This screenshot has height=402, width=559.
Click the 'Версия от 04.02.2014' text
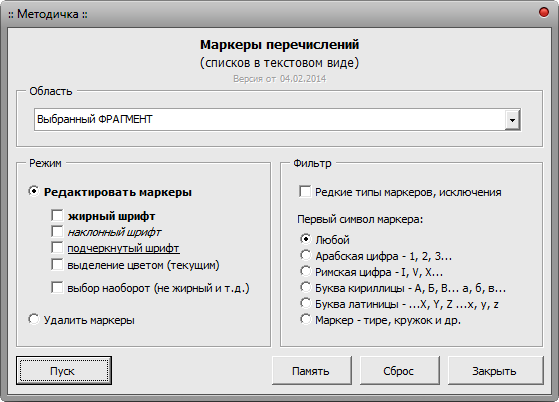coord(280,79)
